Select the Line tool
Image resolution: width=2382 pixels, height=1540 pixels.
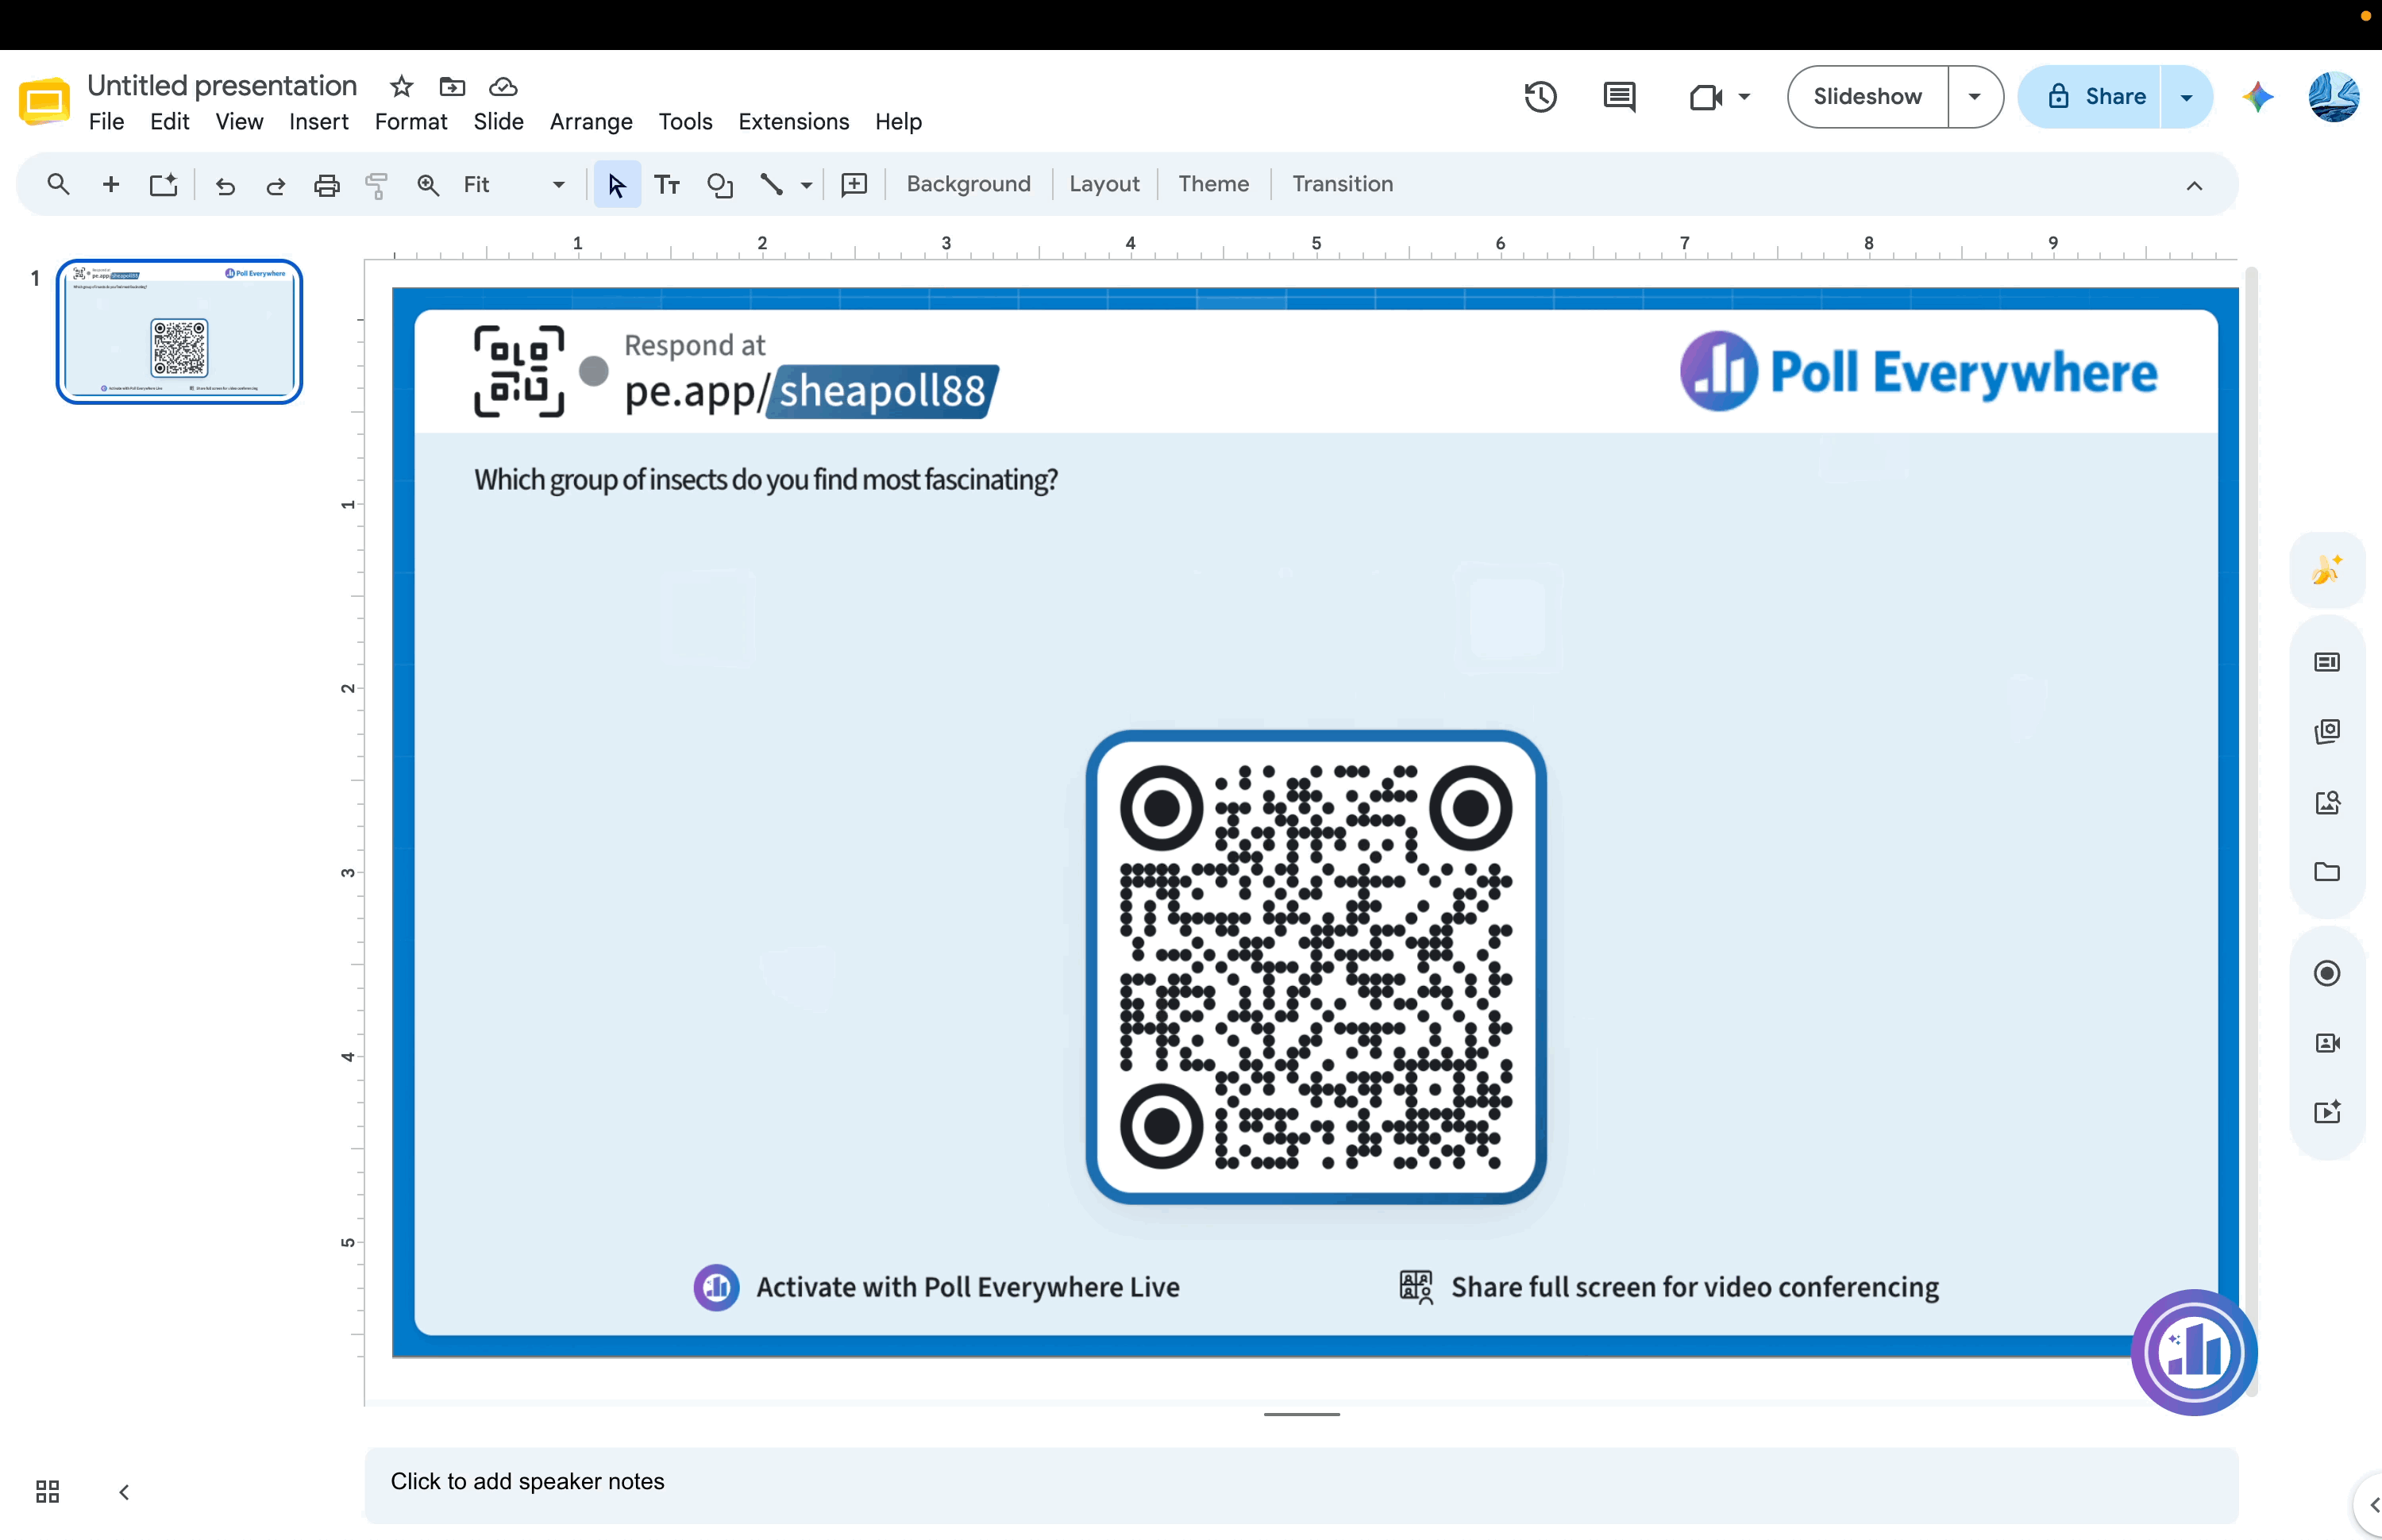[x=771, y=185]
